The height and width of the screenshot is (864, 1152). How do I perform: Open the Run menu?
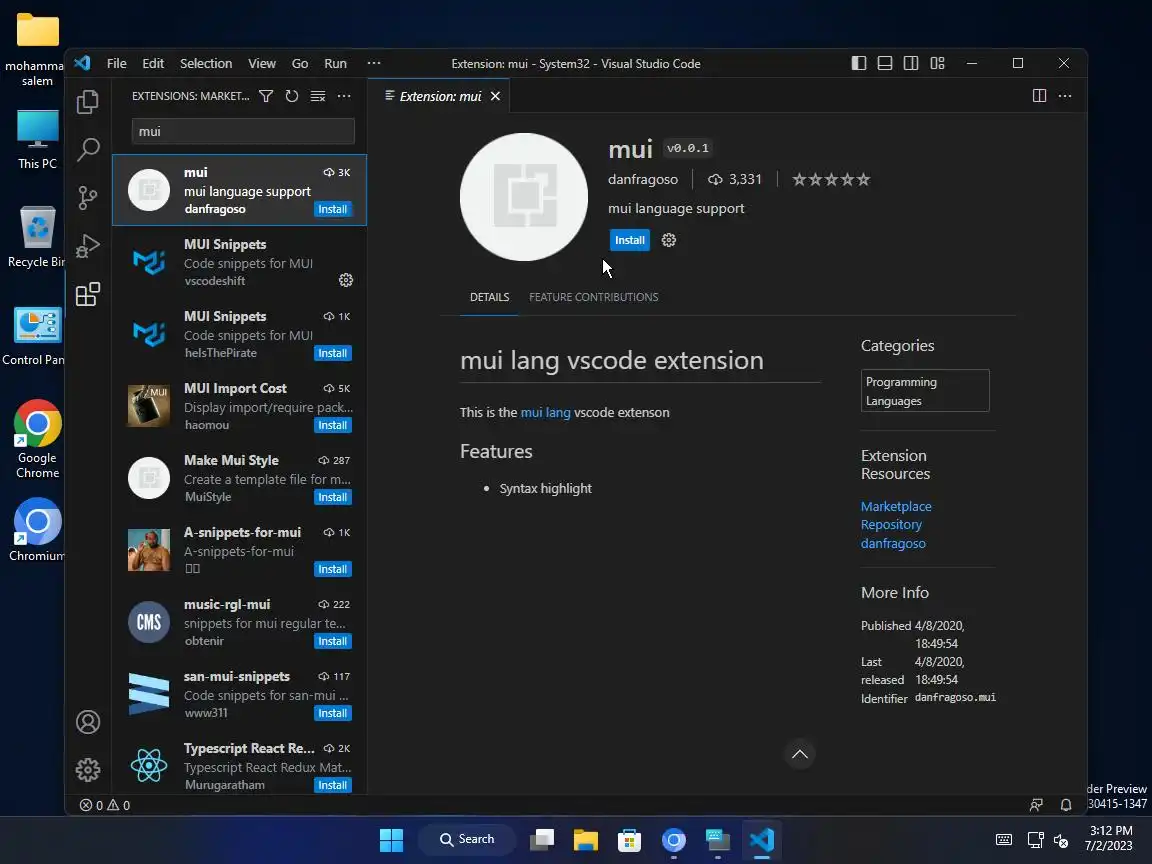coord(335,63)
